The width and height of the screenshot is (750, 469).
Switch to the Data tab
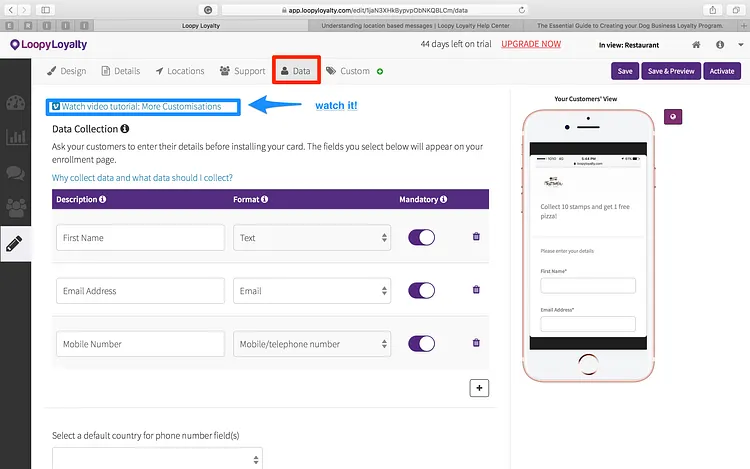click(296, 71)
